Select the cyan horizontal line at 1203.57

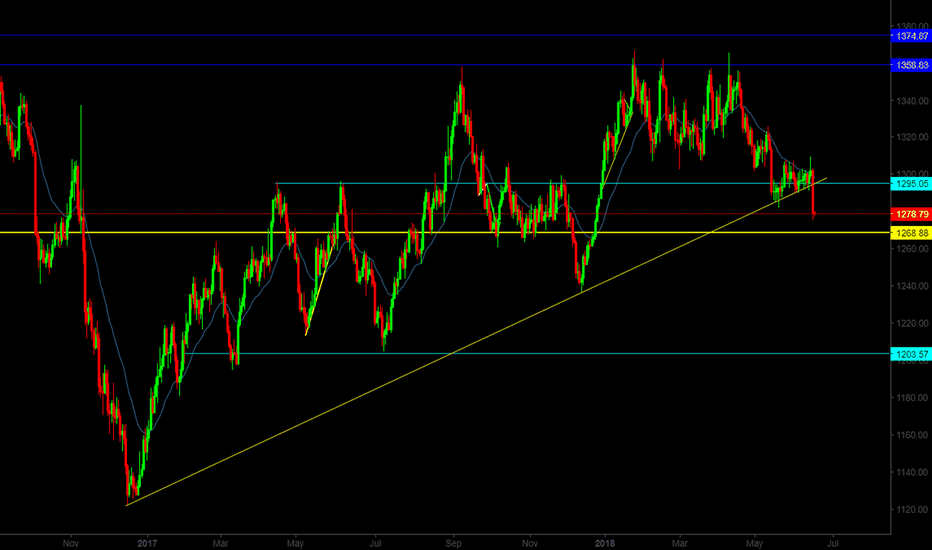[535, 354]
